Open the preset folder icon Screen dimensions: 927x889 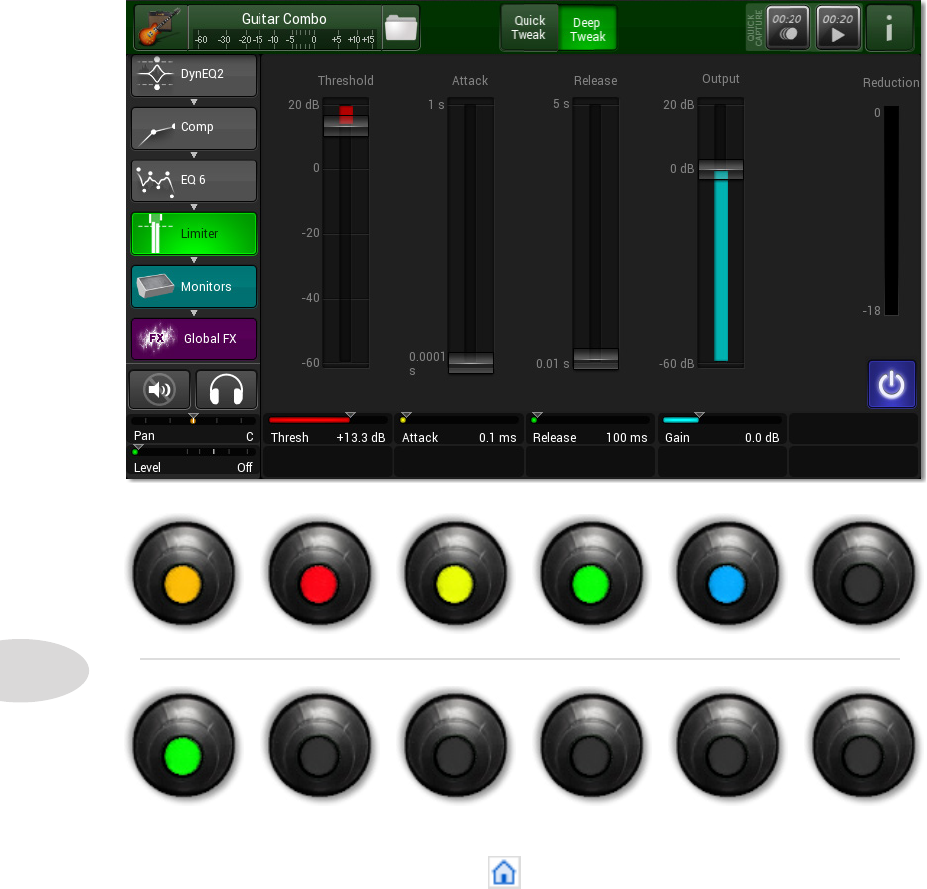[x=401, y=28]
